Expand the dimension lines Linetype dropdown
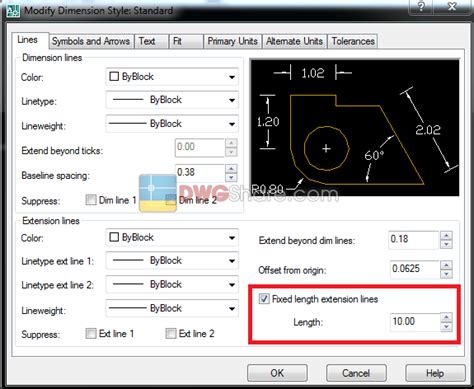Image resolution: width=474 pixels, height=389 pixels. tap(172, 100)
